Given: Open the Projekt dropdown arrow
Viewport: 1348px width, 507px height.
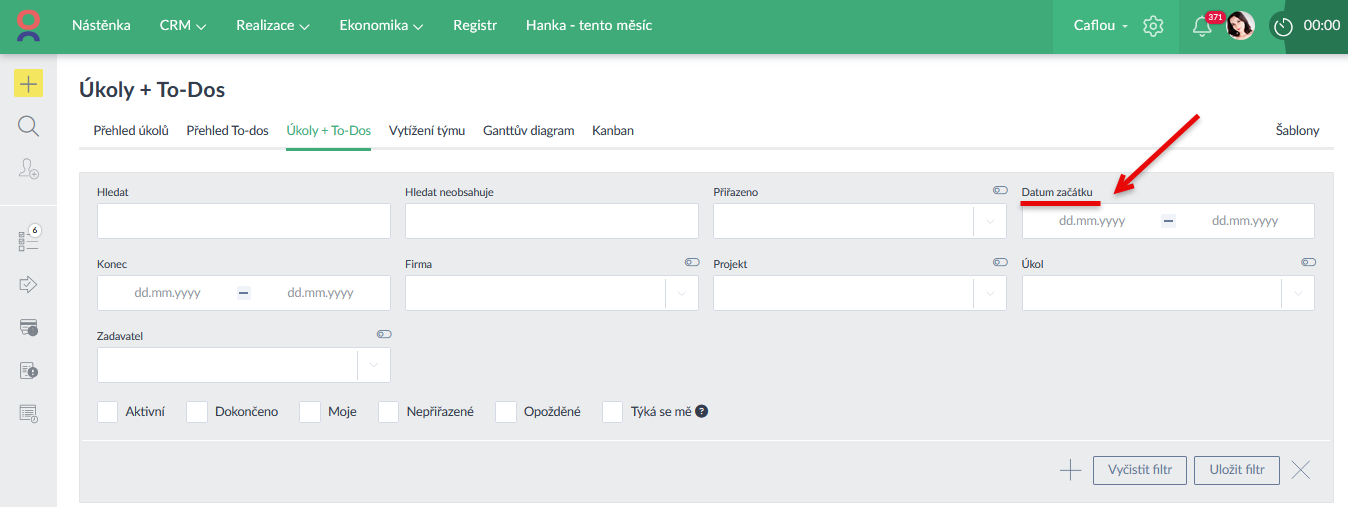Looking at the screenshot, I should point(990,293).
